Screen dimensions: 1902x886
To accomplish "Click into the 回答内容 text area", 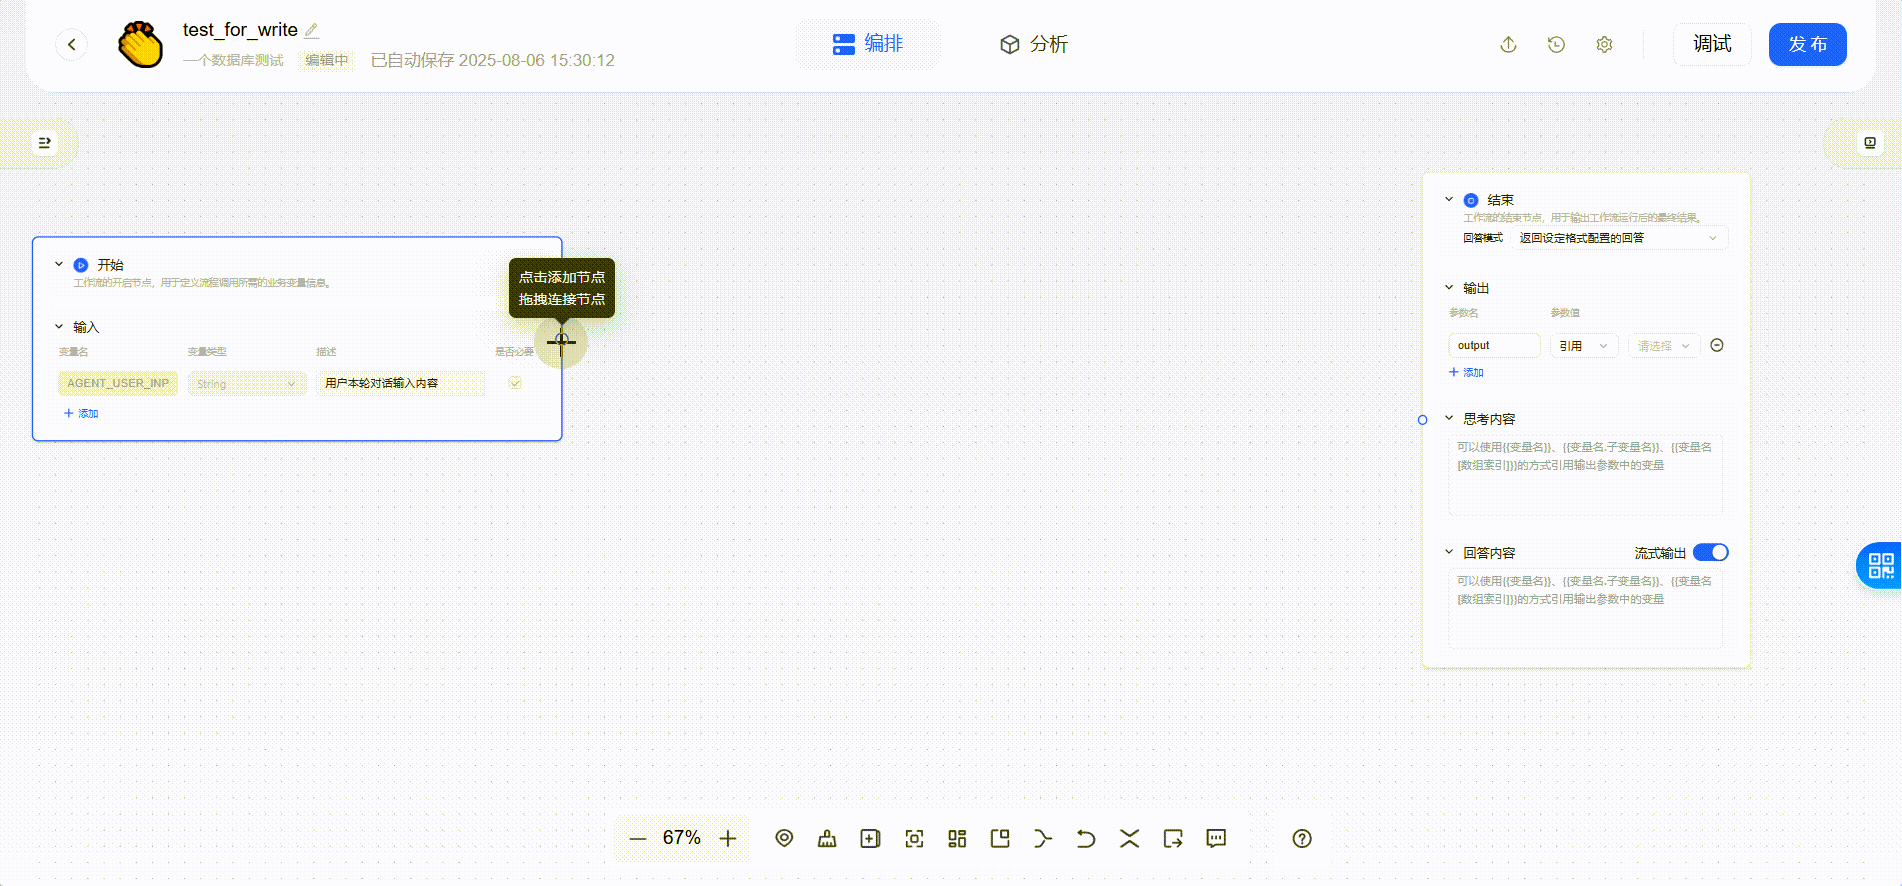I will pos(1585,609).
